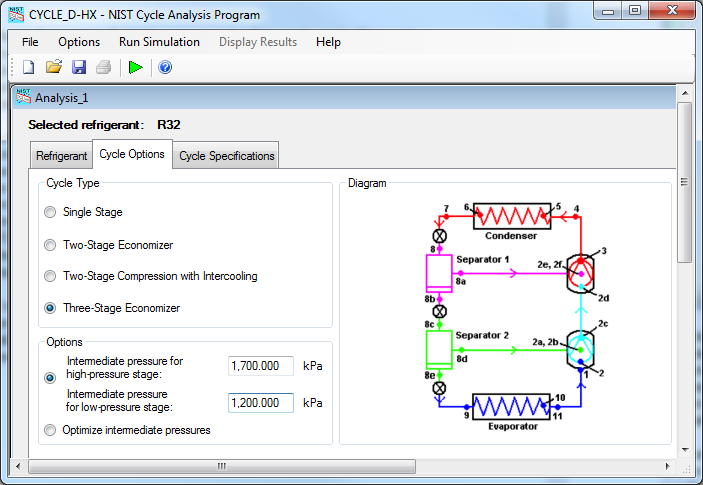Maximize the CYCLE_D-HX window
The width and height of the screenshot is (703, 485).
[635, 11]
